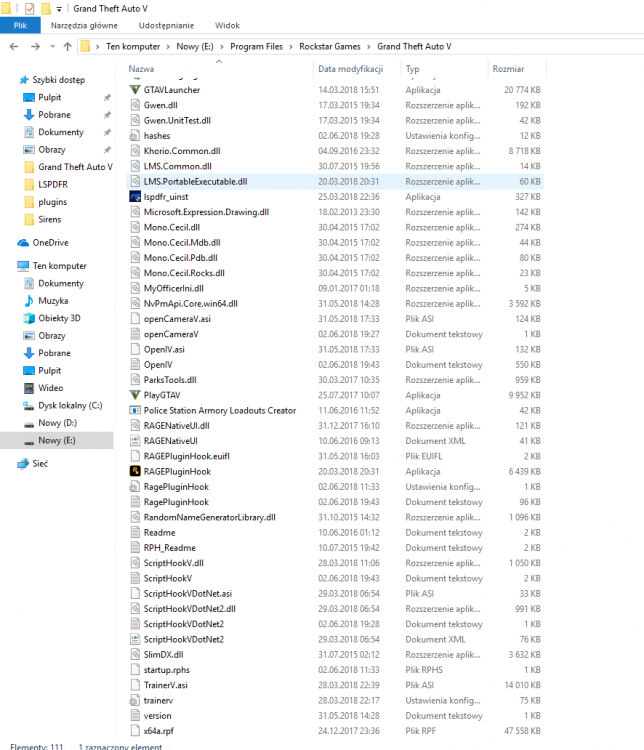Image resolution: width=644 pixels, height=750 pixels.
Task: Open the recent locations dropdown arrow
Action: click(53, 46)
